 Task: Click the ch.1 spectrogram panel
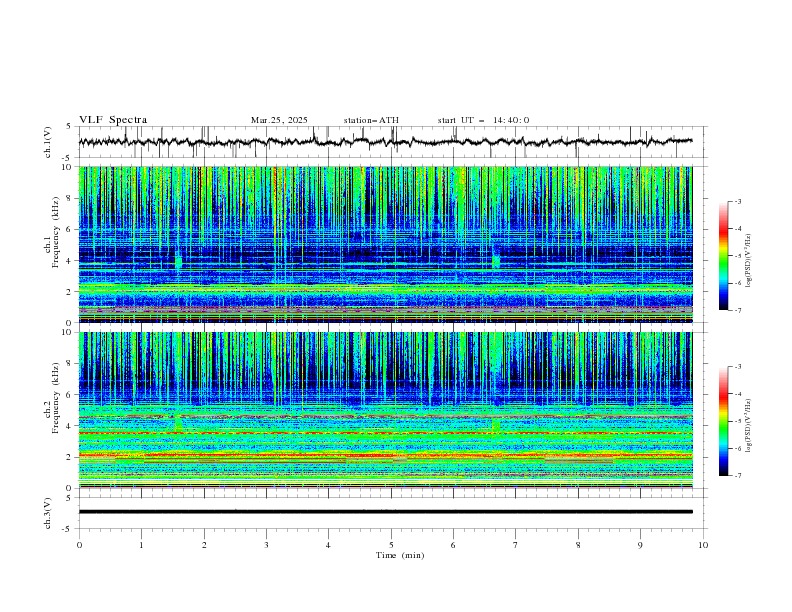[x=386, y=244]
